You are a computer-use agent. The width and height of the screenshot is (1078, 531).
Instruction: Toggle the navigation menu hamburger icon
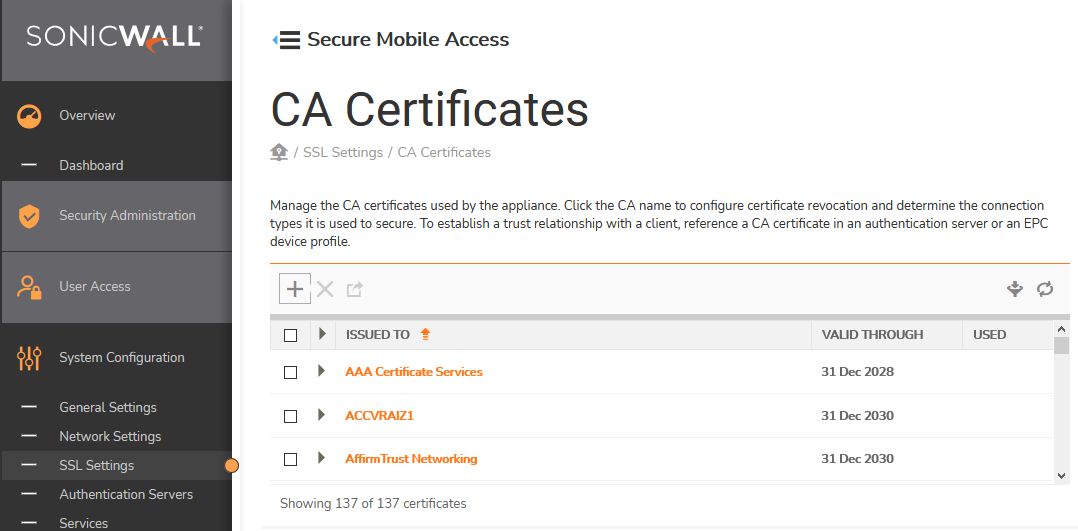288,40
